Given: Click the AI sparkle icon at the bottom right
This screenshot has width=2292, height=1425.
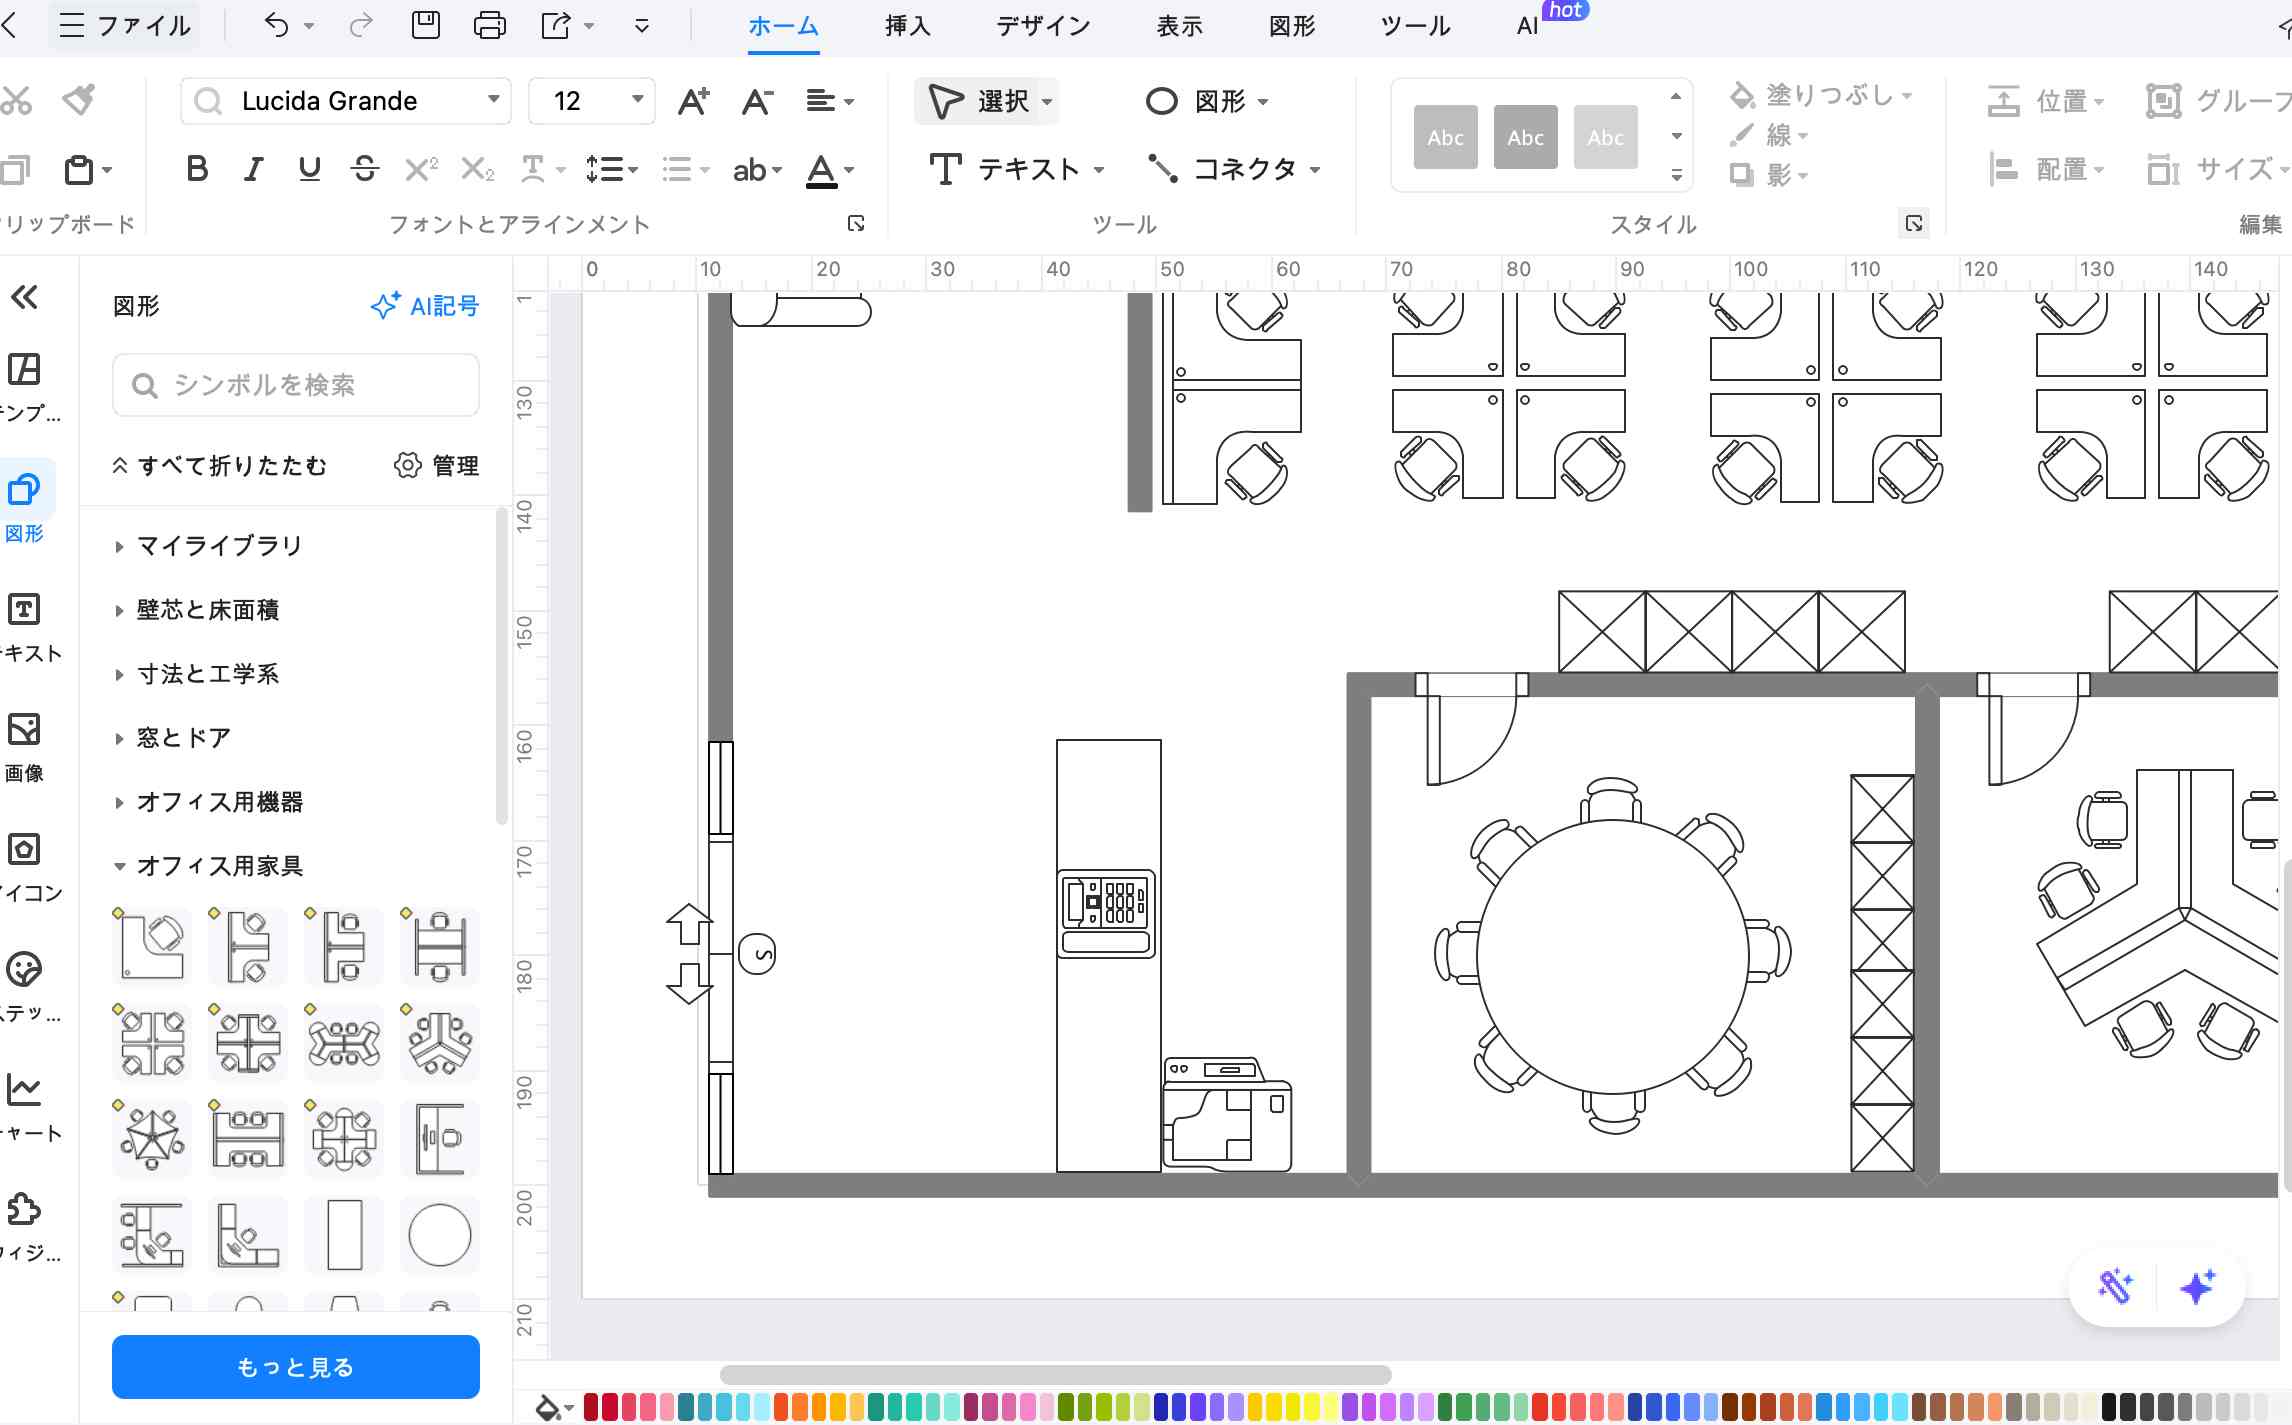Looking at the screenshot, I should [x=2197, y=1287].
